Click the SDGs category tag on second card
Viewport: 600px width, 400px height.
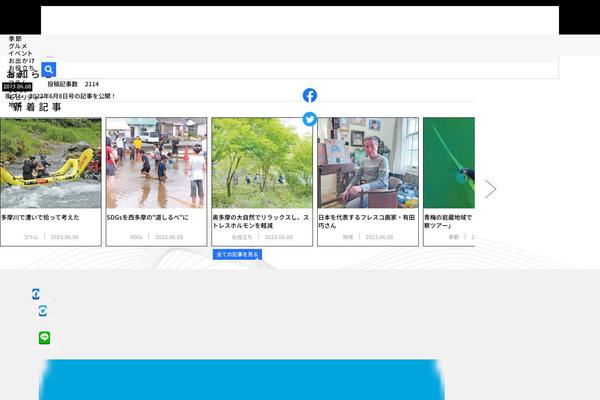(x=136, y=237)
